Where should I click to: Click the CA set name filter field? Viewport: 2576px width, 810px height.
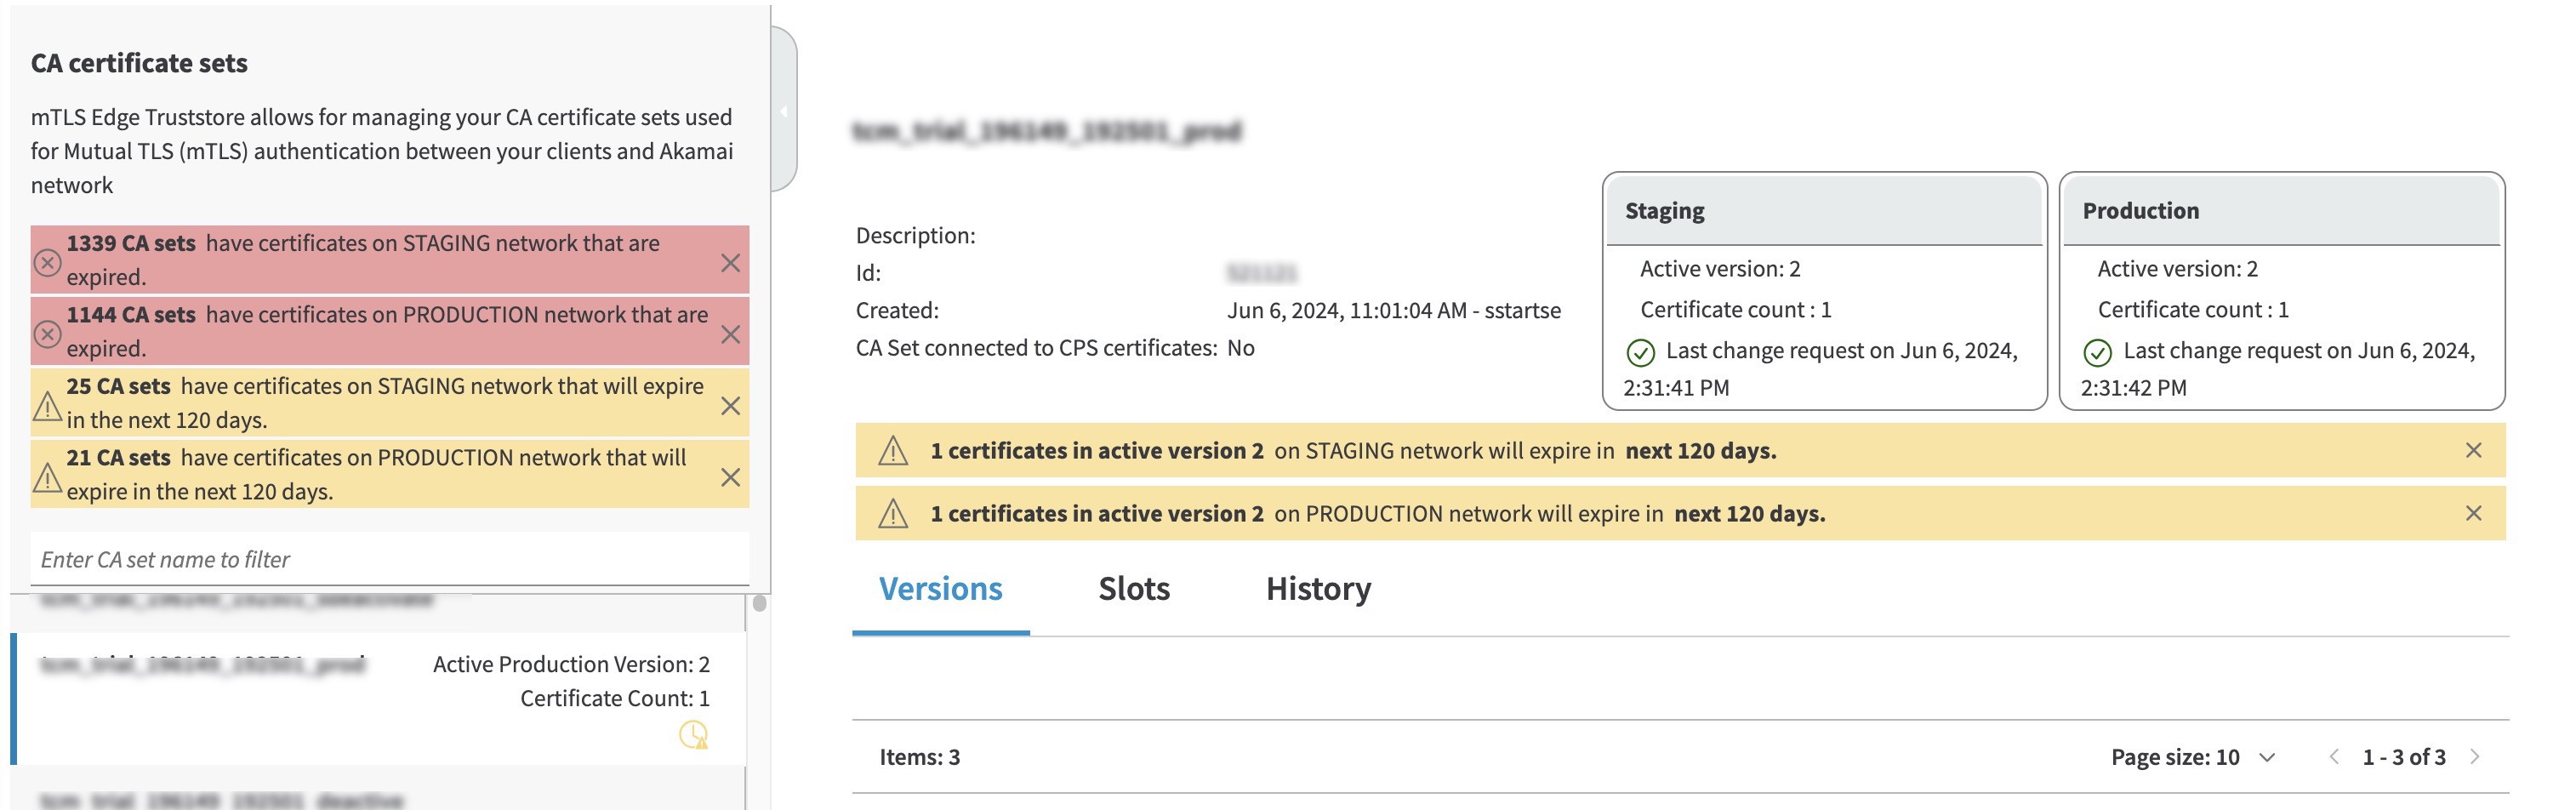pyautogui.click(x=389, y=560)
